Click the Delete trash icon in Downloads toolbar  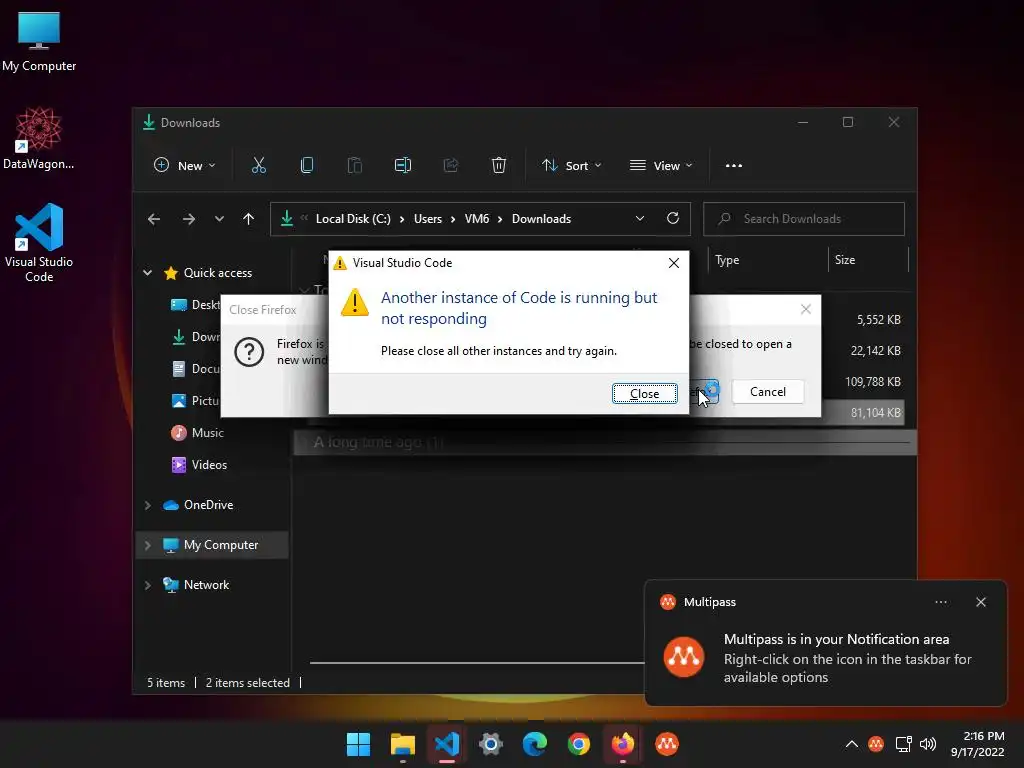(498, 165)
